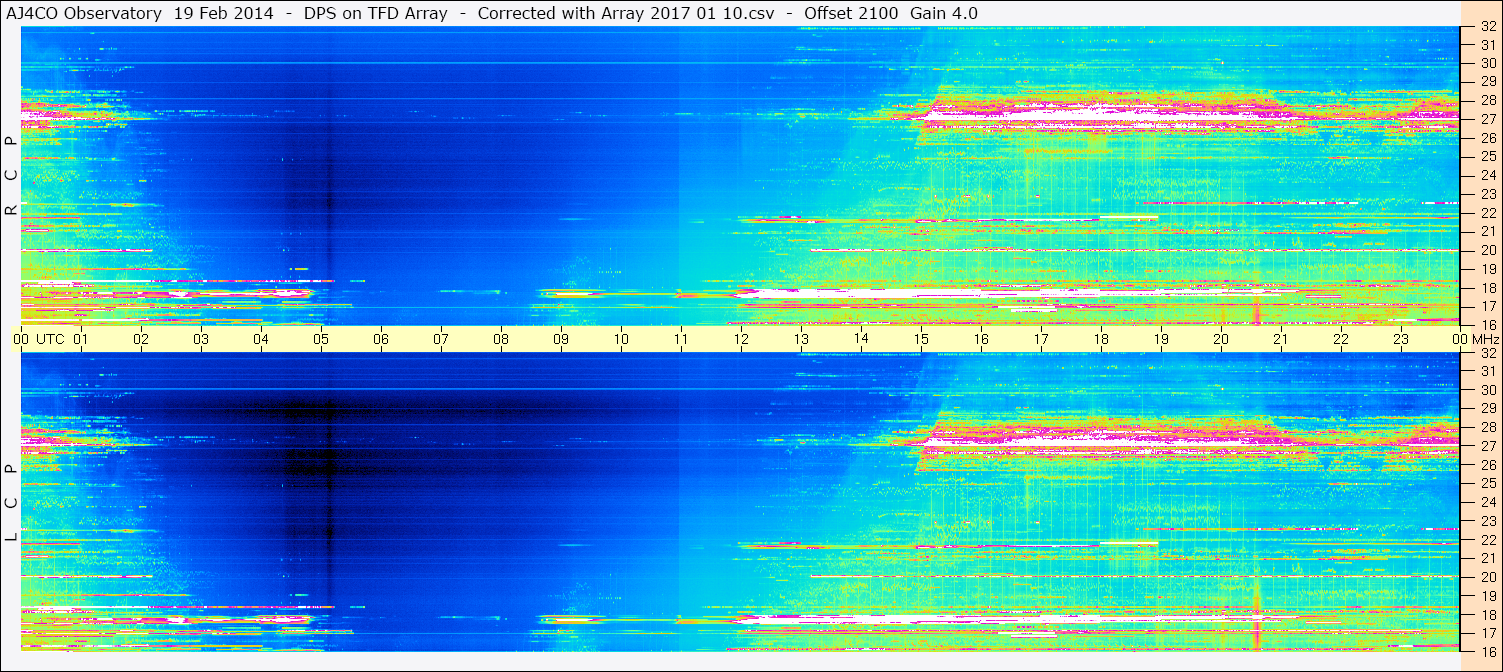
Task: Click the 22 hour mark on the time axis
Action: coord(1341,339)
